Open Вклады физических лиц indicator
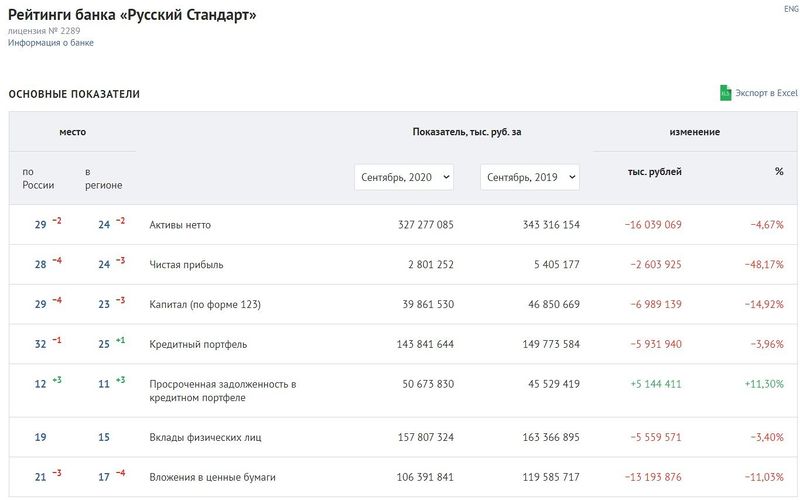The image size is (800, 500). pyautogui.click(x=205, y=437)
